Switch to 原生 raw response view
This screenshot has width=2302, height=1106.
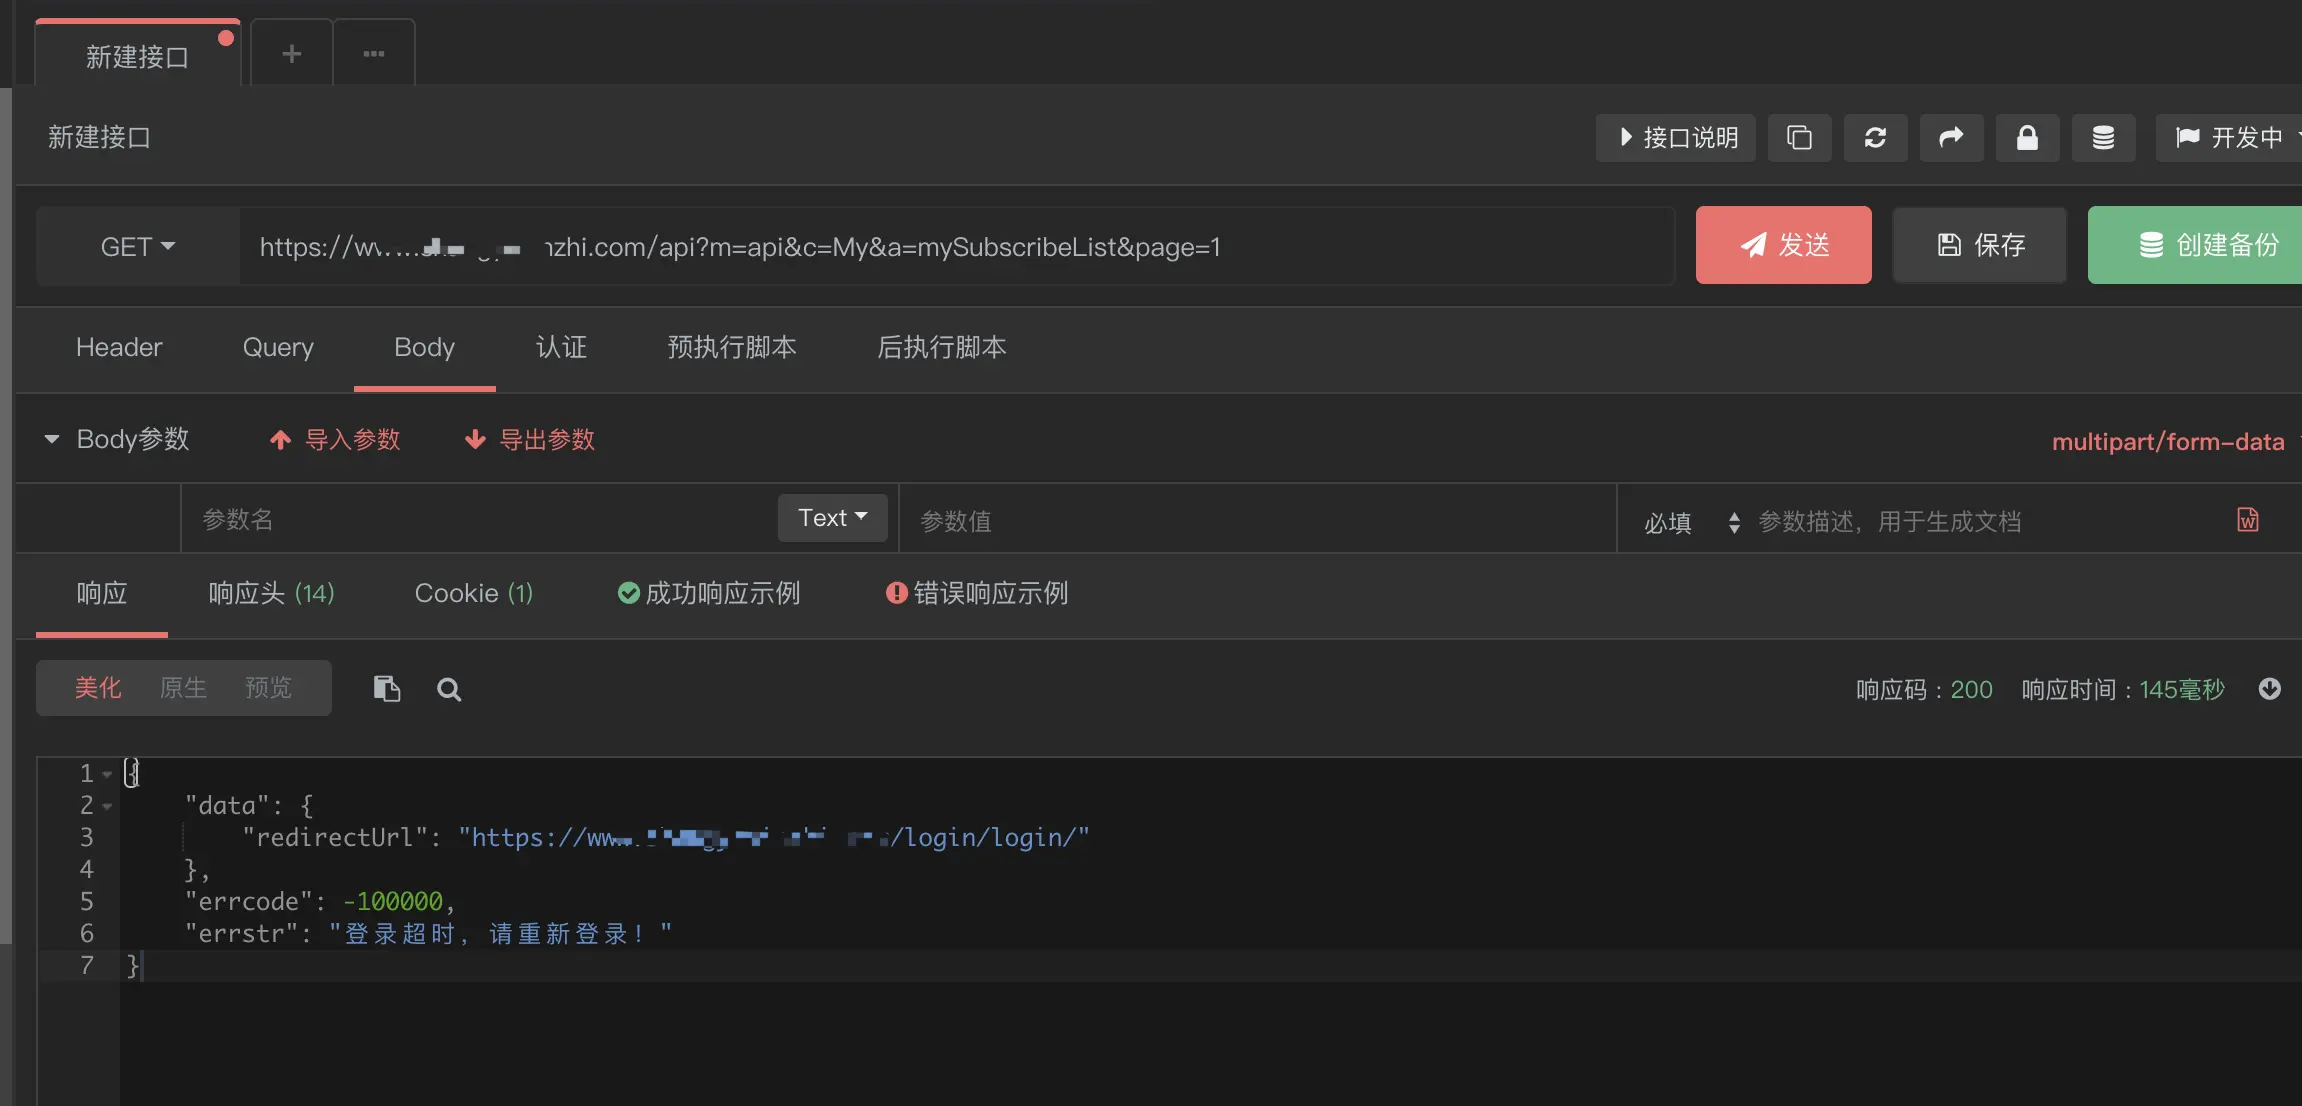(x=183, y=687)
